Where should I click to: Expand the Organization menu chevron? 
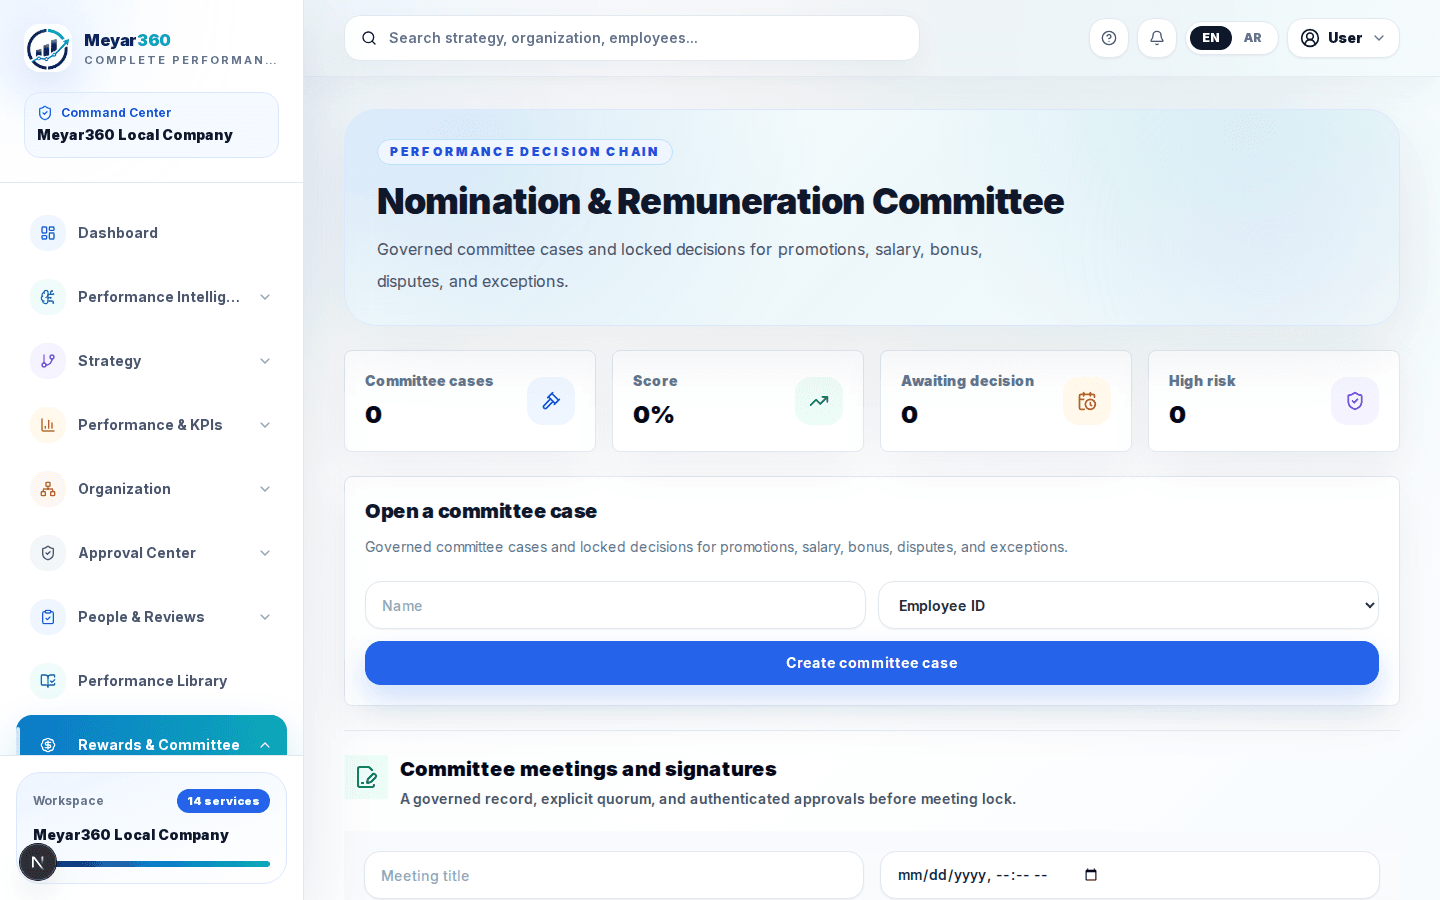[265, 489]
